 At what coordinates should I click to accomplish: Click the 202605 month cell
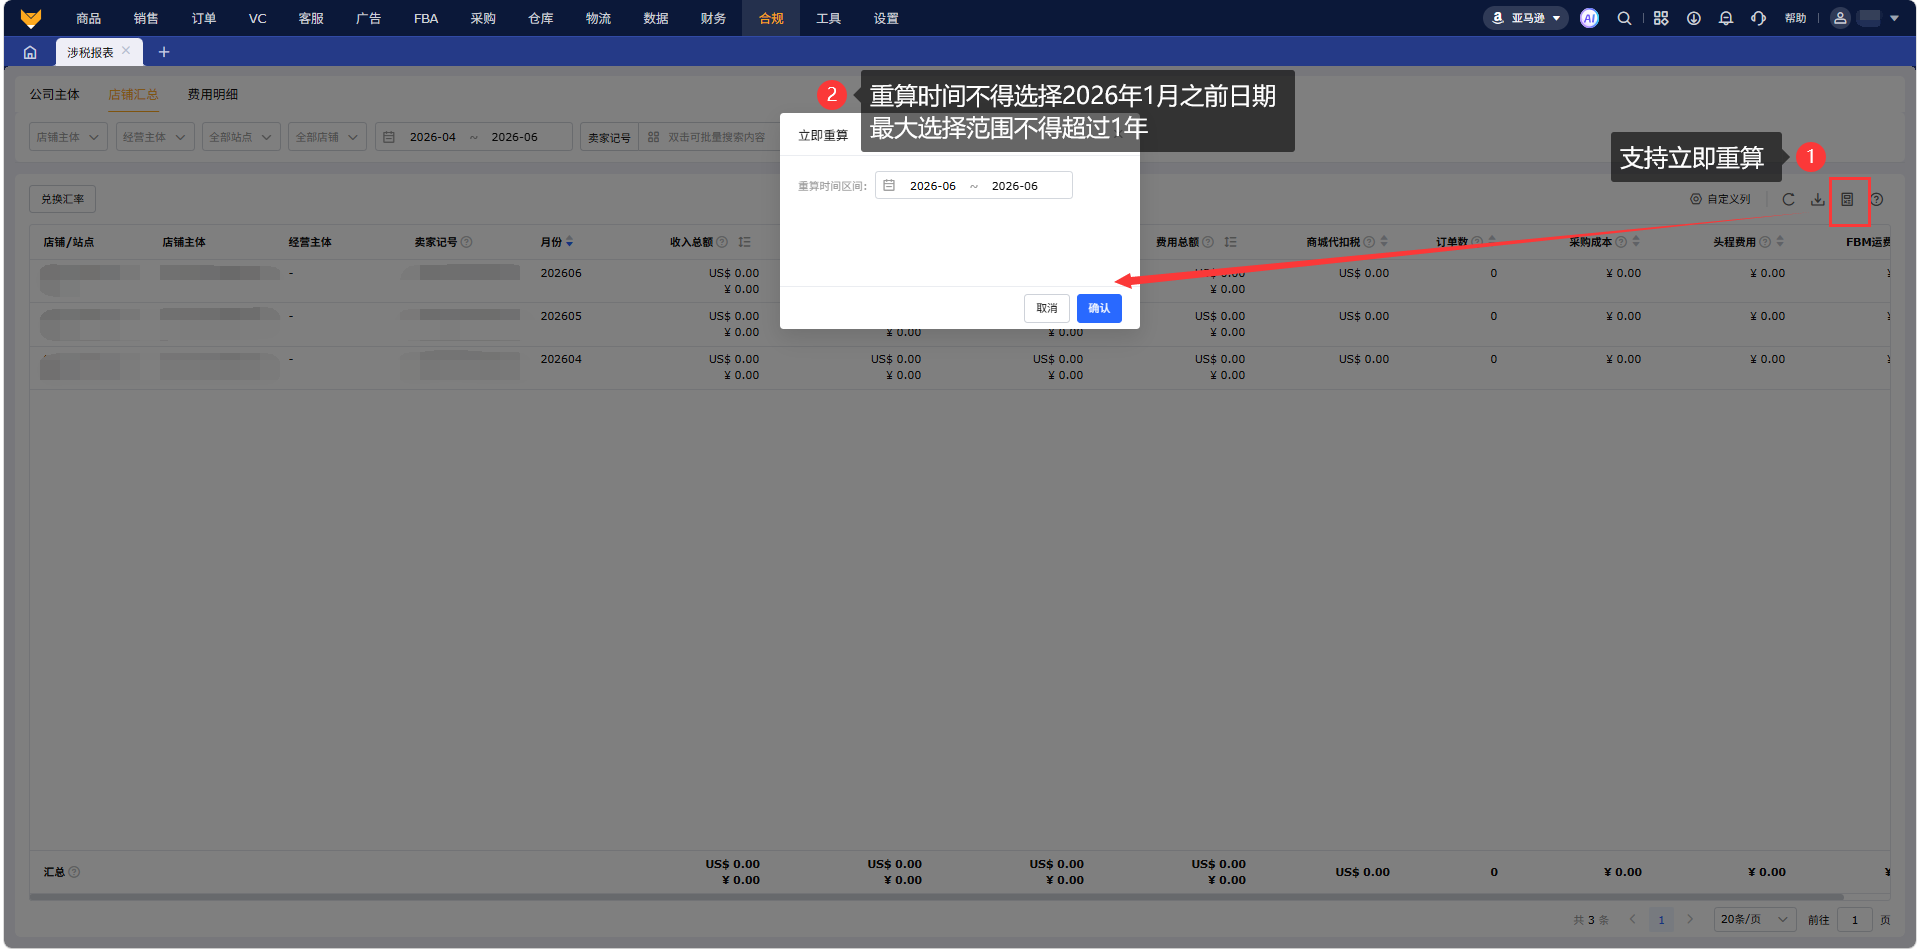click(x=561, y=316)
